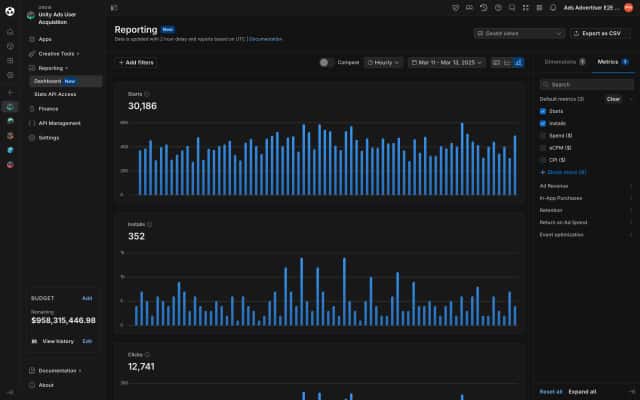Image resolution: width=640 pixels, height=400 pixels.
Task: Open Stats API Access page
Action: (x=55, y=94)
